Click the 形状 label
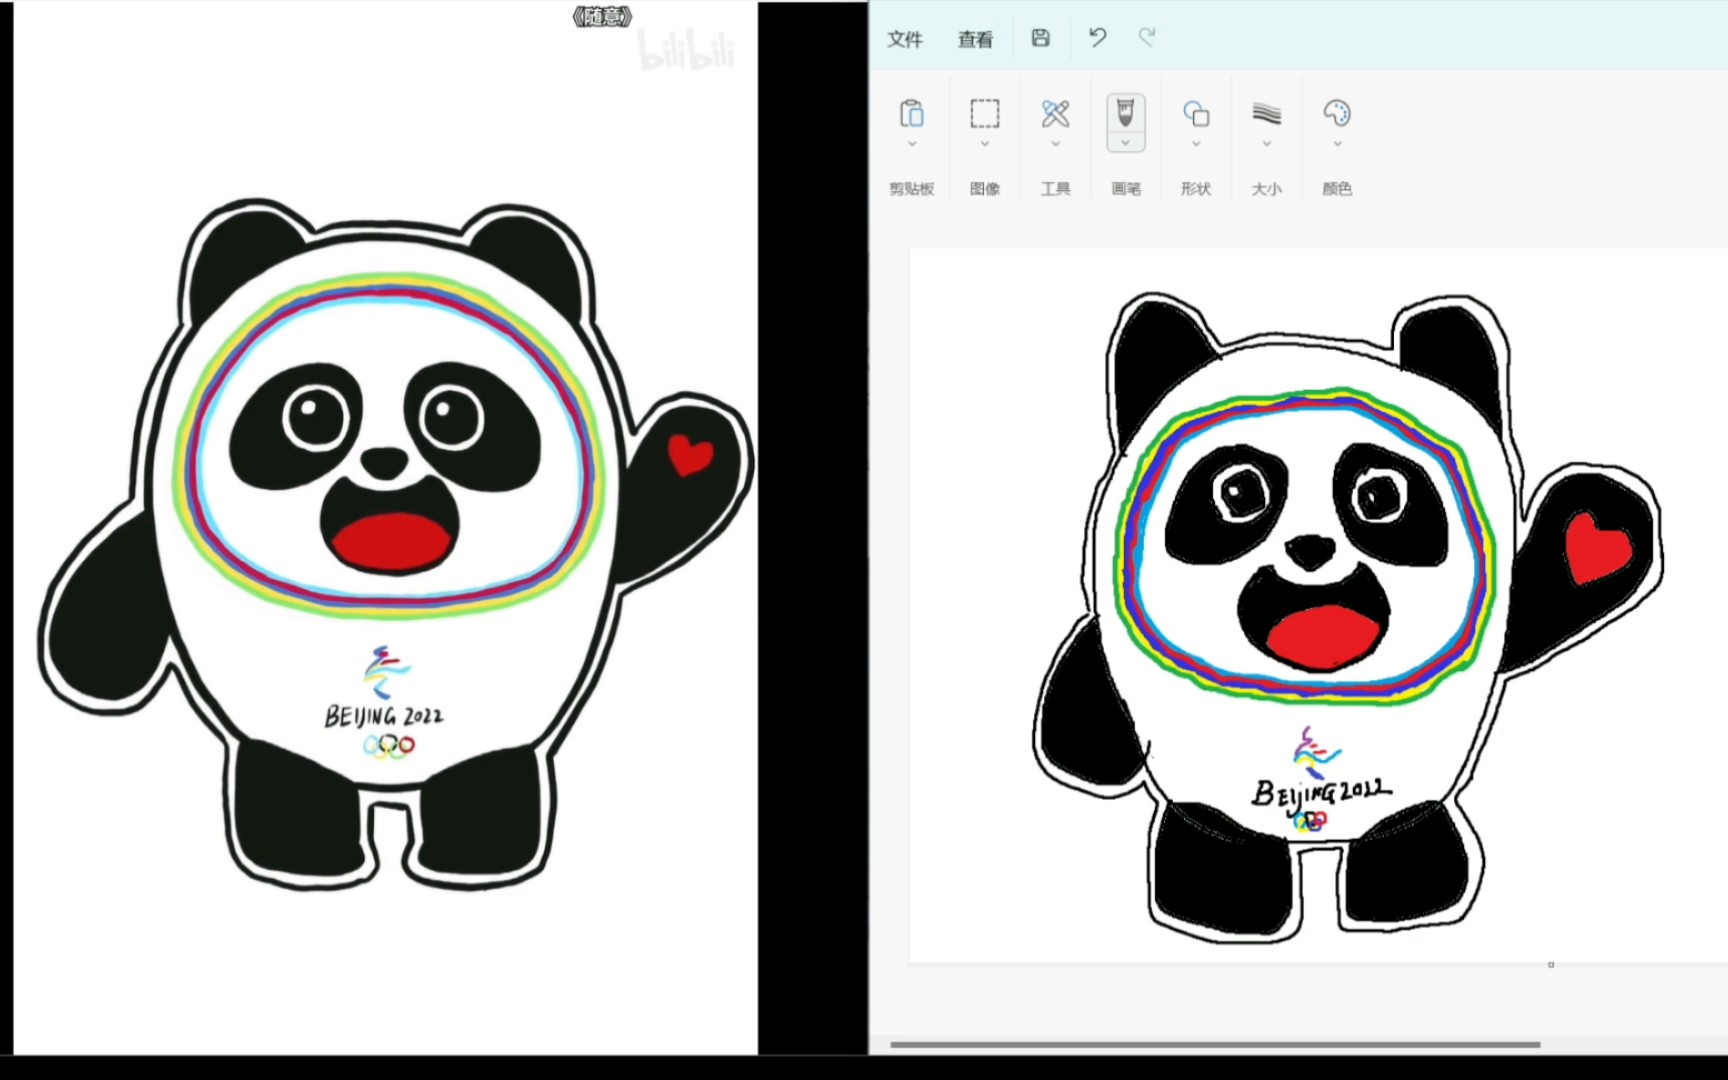The width and height of the screenshot is (1728, 1080). click(1196, 188)
